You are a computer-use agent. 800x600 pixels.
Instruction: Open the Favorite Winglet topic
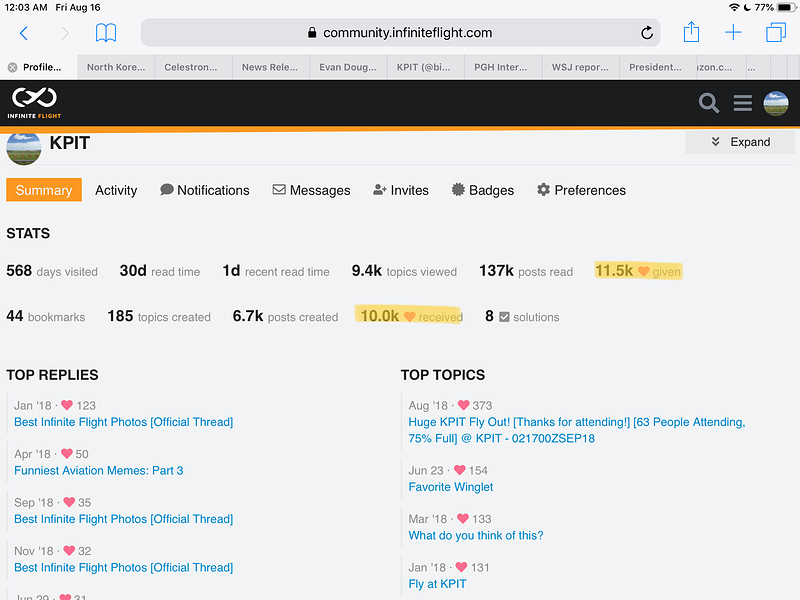point(451,487)
